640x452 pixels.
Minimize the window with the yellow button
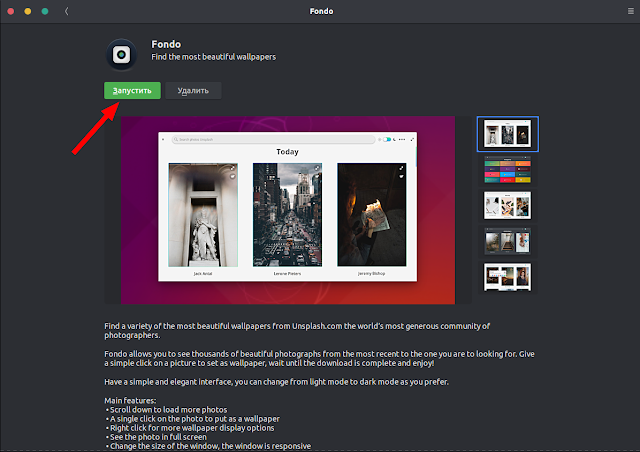28,11
